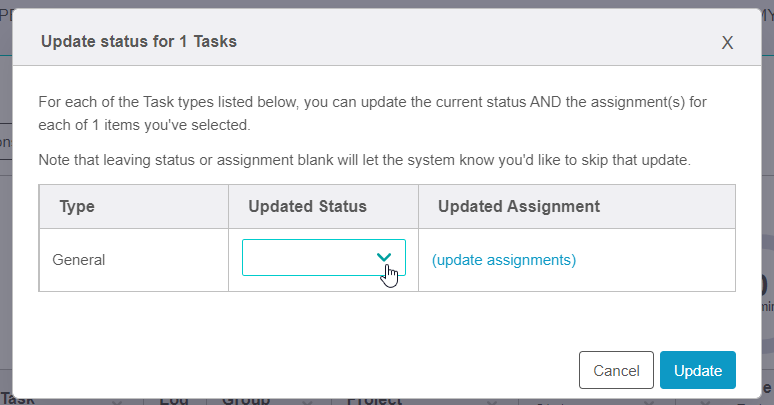The image size is (774, 405).
Task: Click the Type column header
Action: point(77,206)
